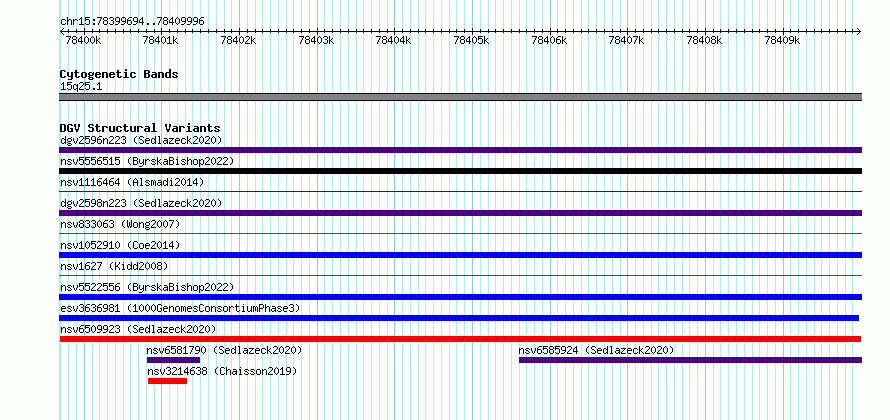The width and height of the screenshot is (890, 420).
Task: Click the thin red line under nsv1627
Action: (460, 275)
